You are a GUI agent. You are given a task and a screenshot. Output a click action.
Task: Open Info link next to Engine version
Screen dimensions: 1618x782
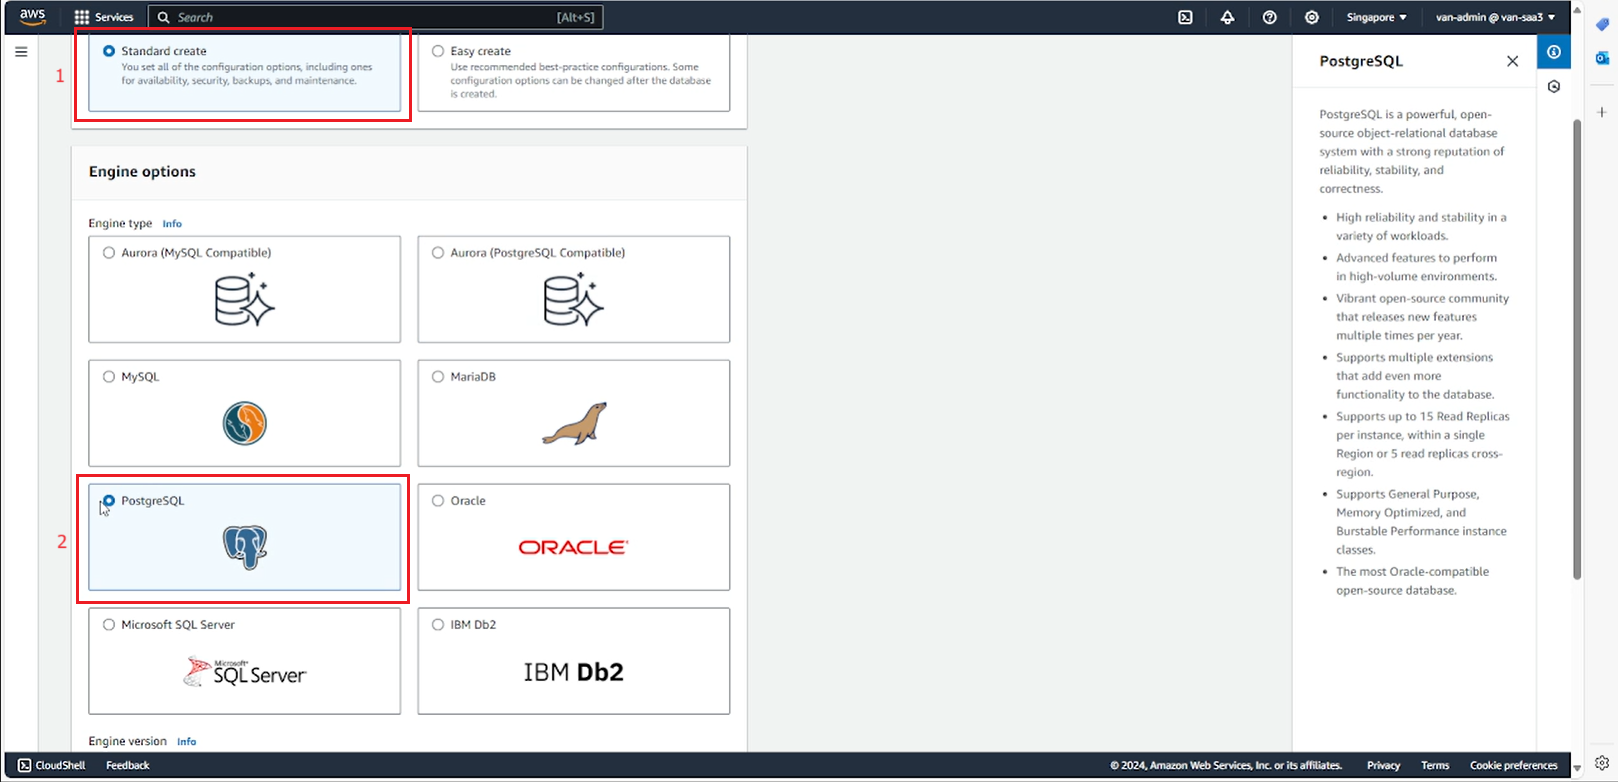(186, 742)
